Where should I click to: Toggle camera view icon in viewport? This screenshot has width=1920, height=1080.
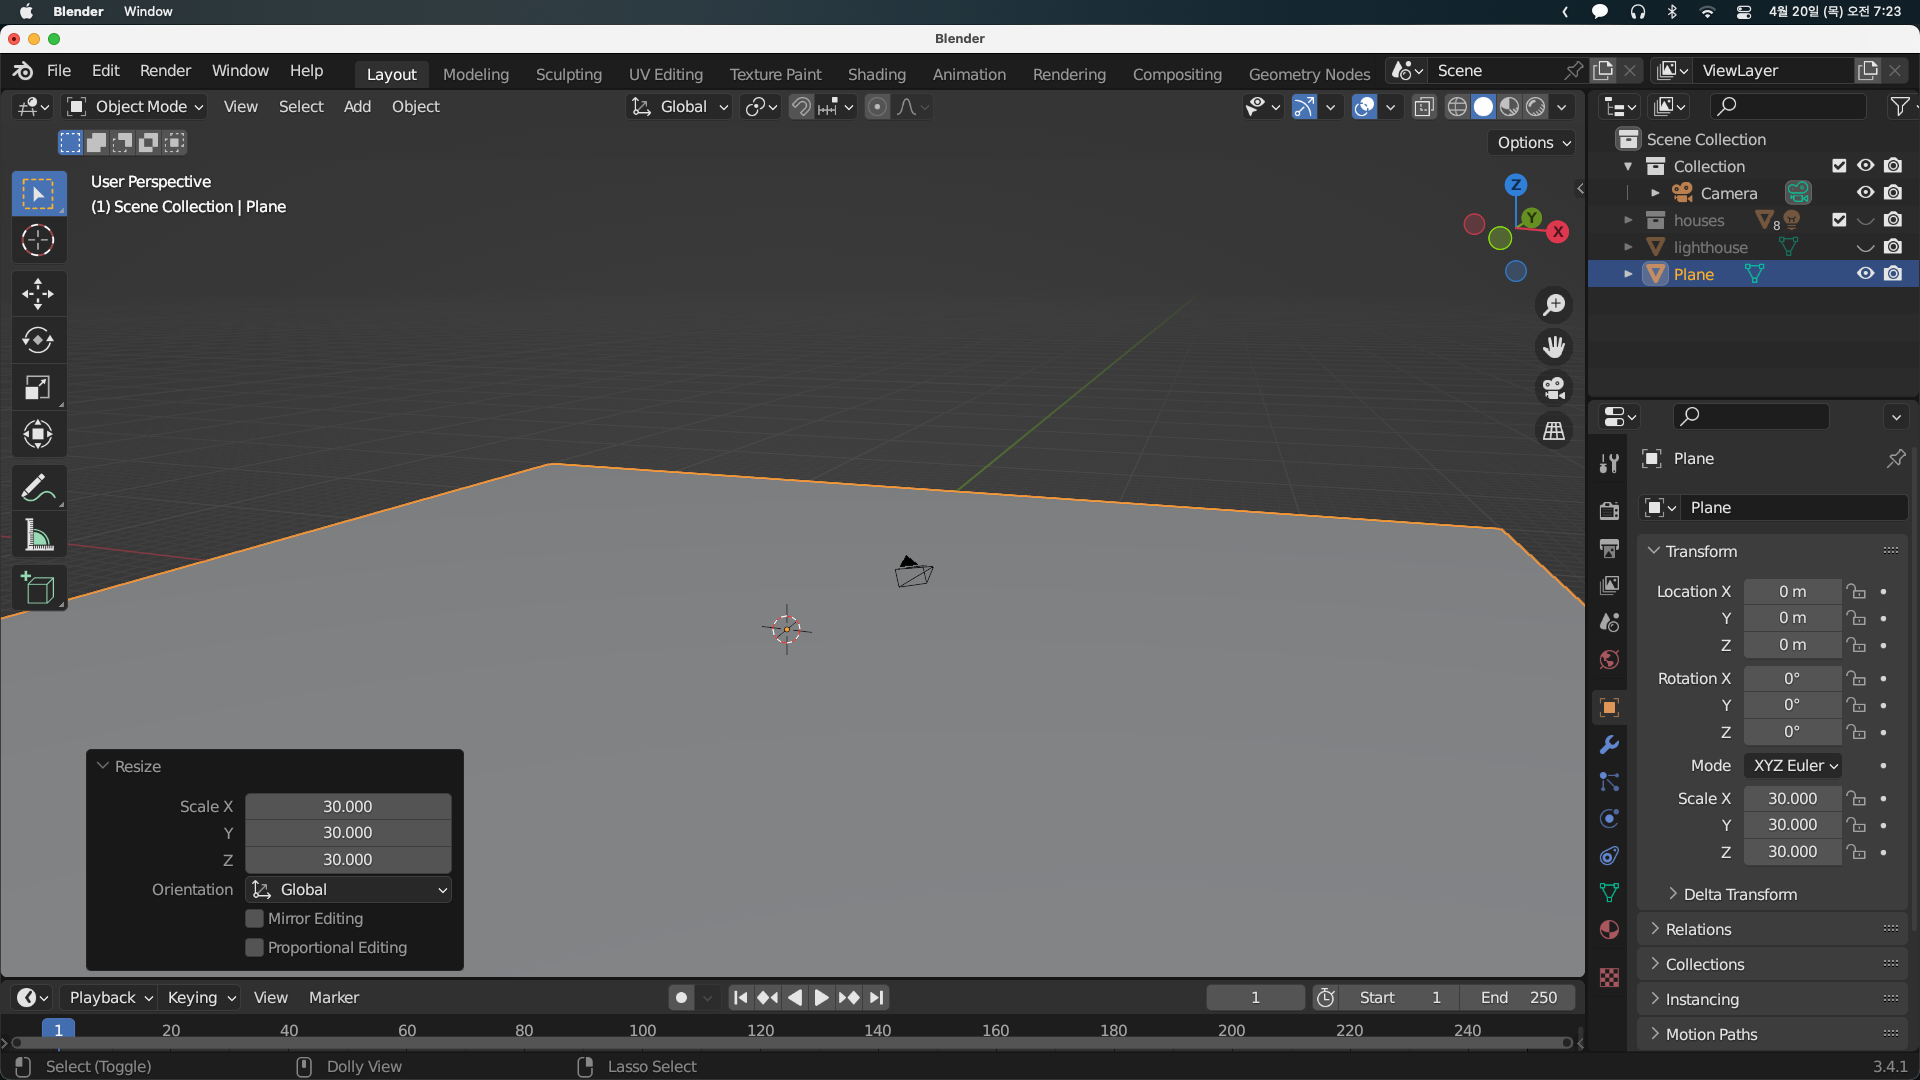1554,388
